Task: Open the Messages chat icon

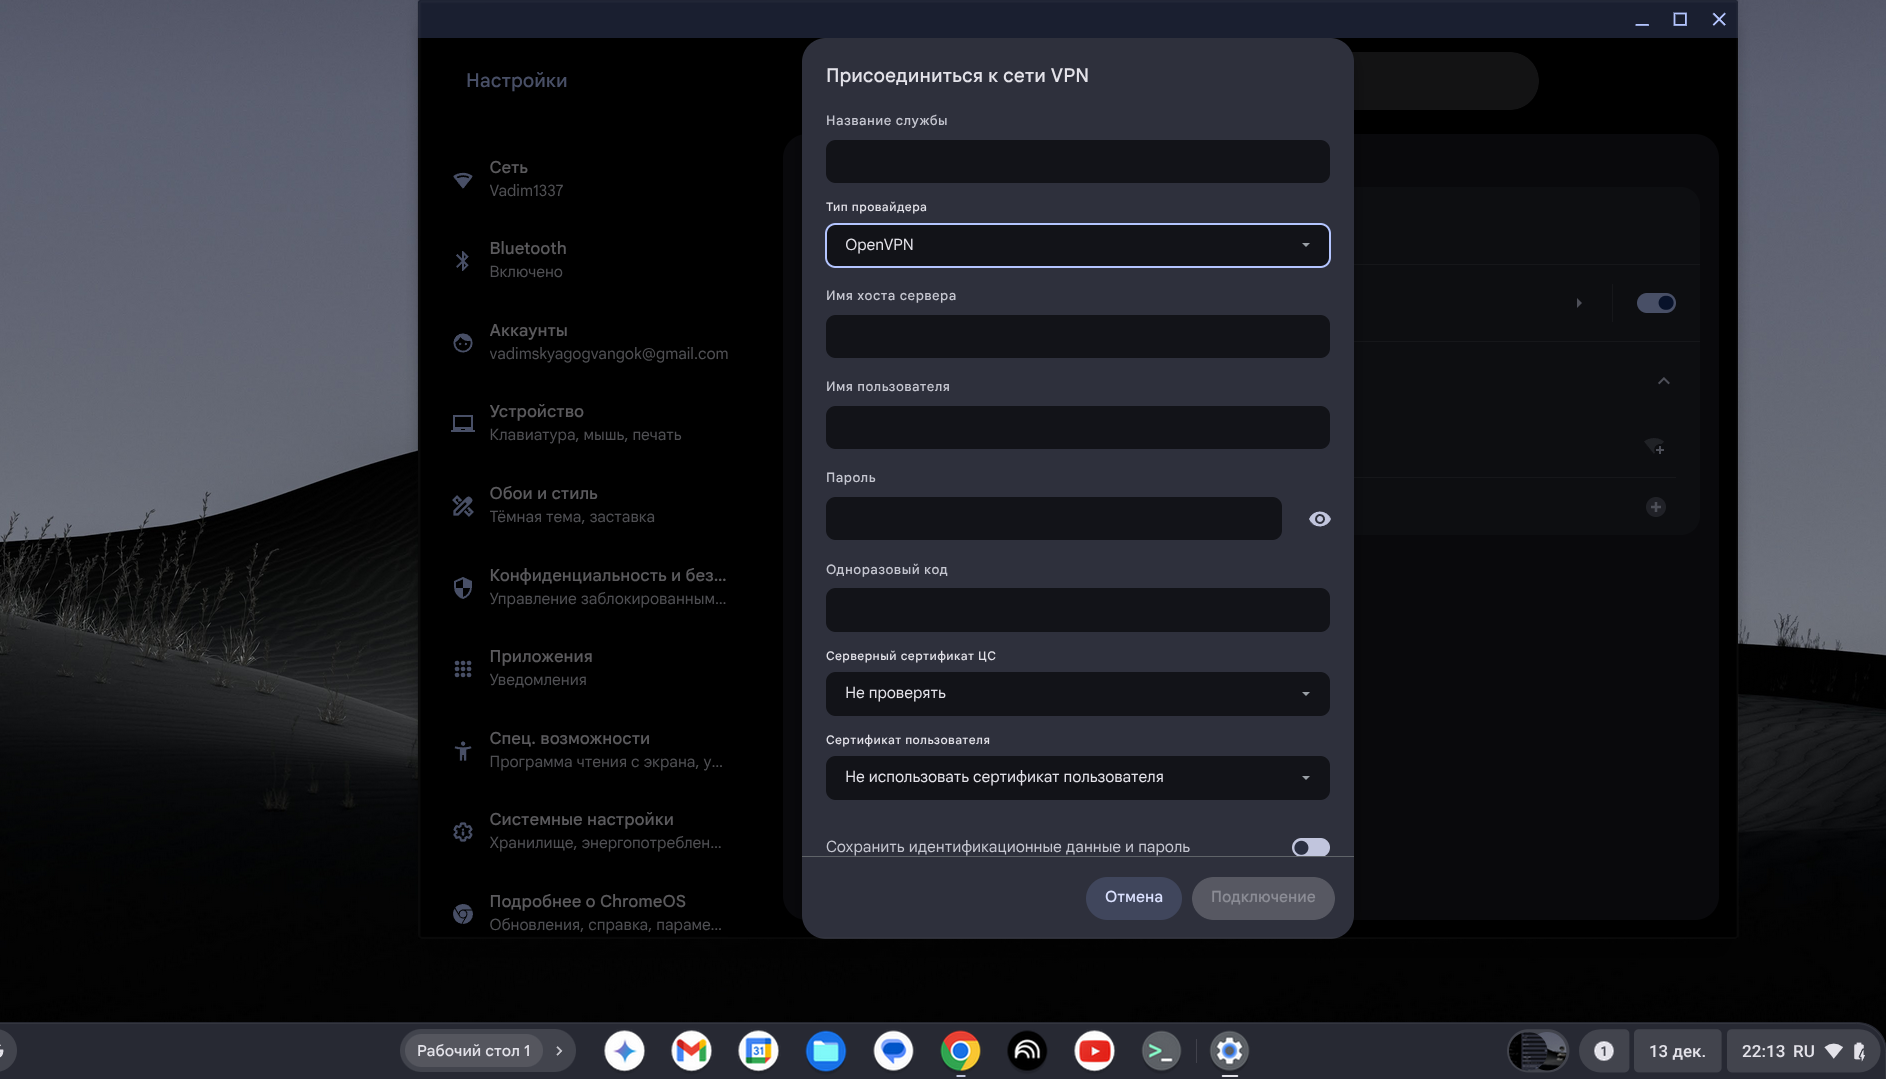Action: tap(893, 1051)
